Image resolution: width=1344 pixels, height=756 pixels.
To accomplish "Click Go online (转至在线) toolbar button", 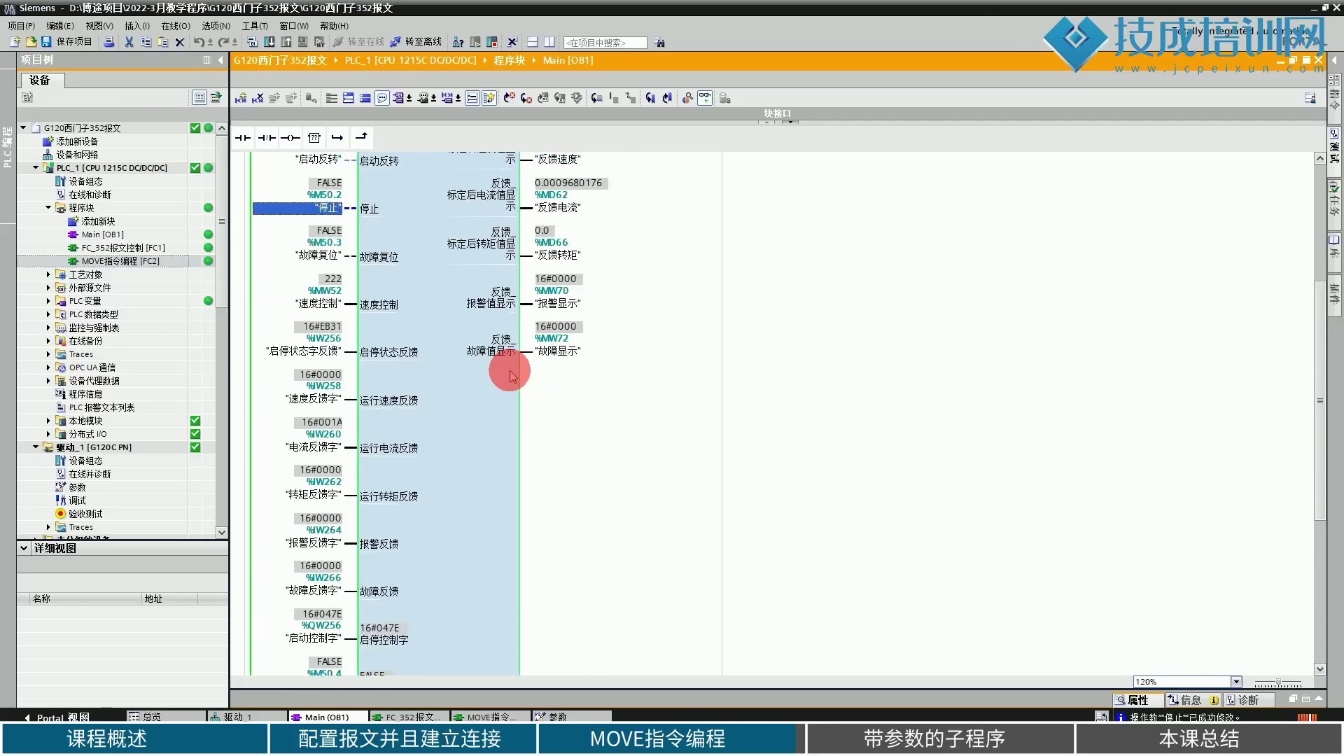I will pyautogui.click(x=358, y=42).
